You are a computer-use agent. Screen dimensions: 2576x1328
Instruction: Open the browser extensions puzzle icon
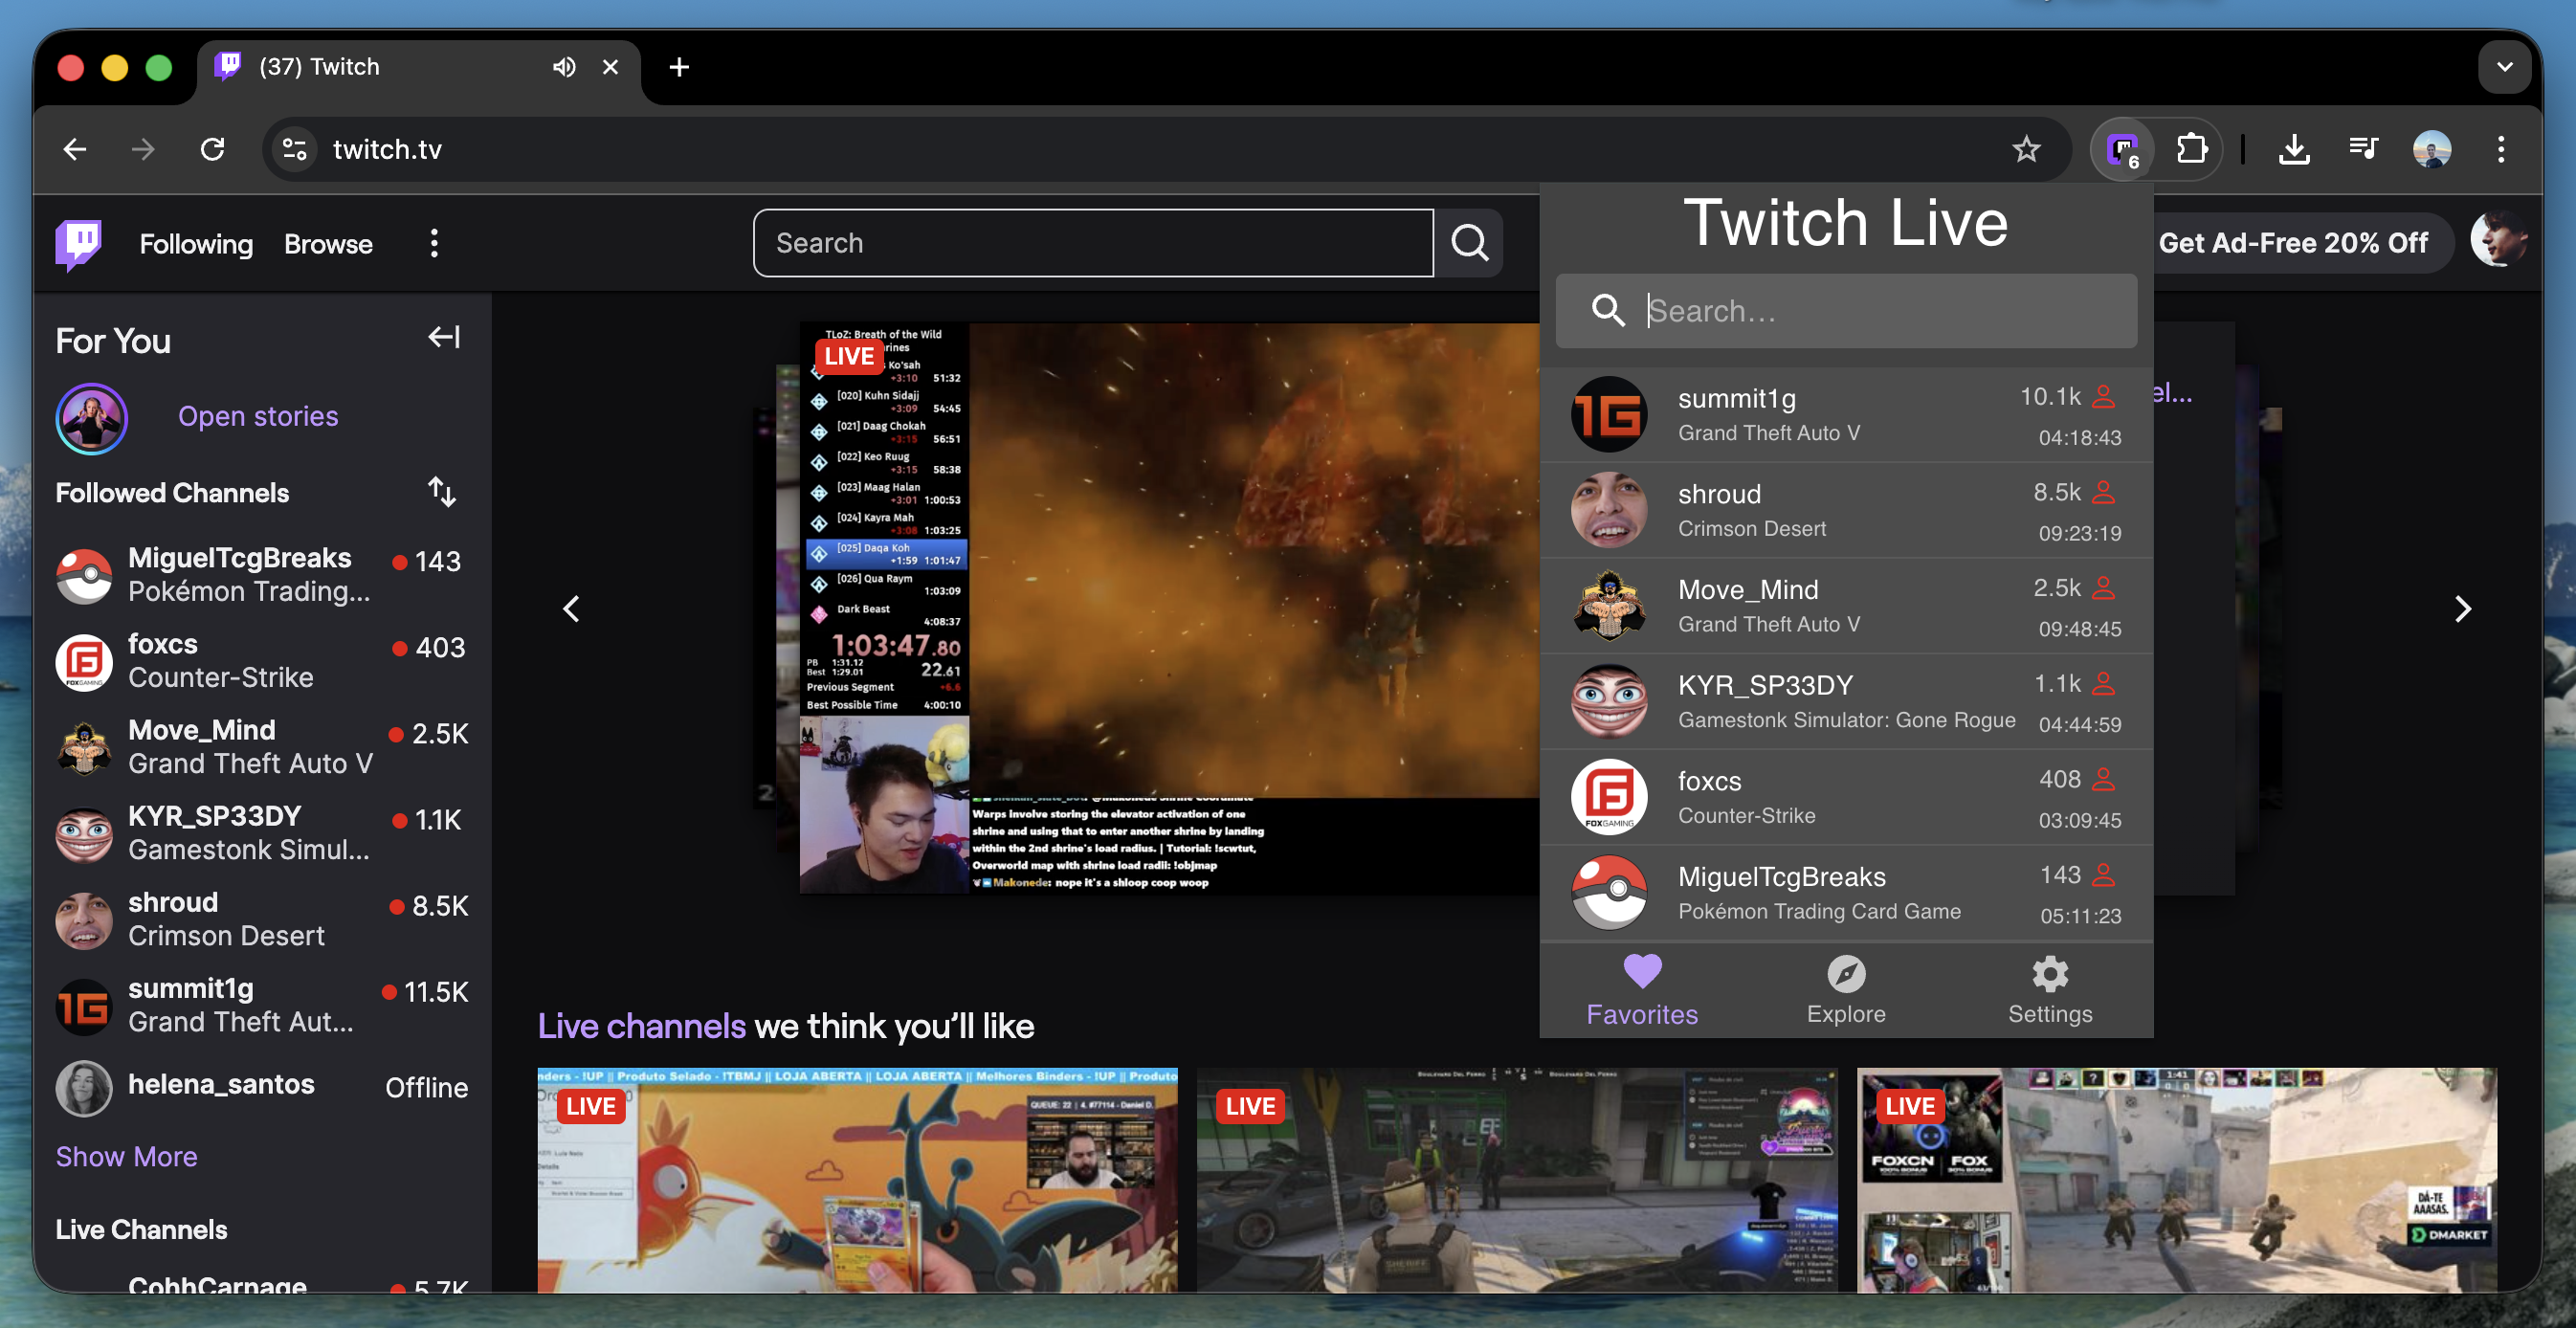click(2194, 148)
